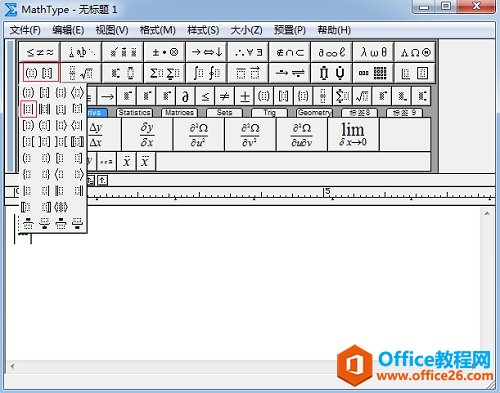Open the fence templates palette button
This screenshot has width=500, height=393.
pos(40,73)
